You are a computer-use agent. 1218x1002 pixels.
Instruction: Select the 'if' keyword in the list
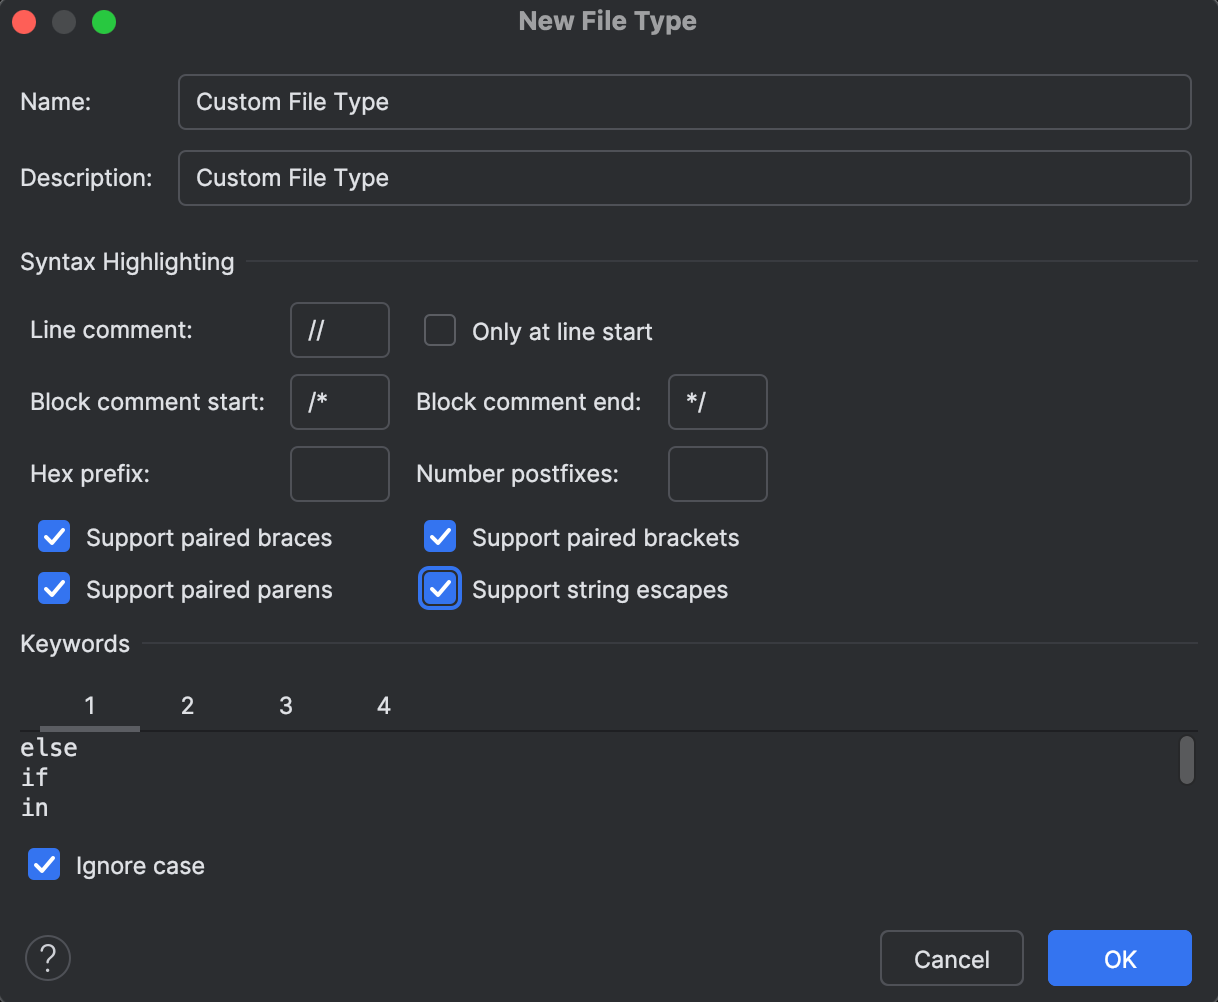pos(34,777)
